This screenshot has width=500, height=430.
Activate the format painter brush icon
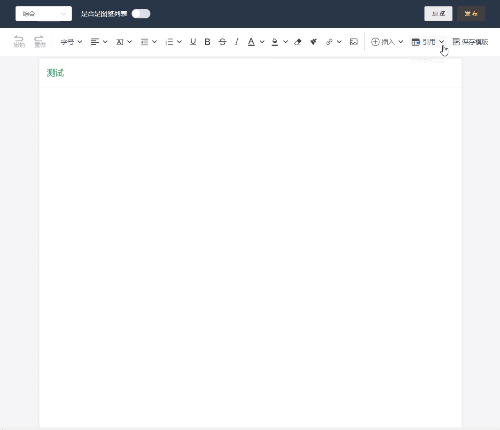[313, 42]
